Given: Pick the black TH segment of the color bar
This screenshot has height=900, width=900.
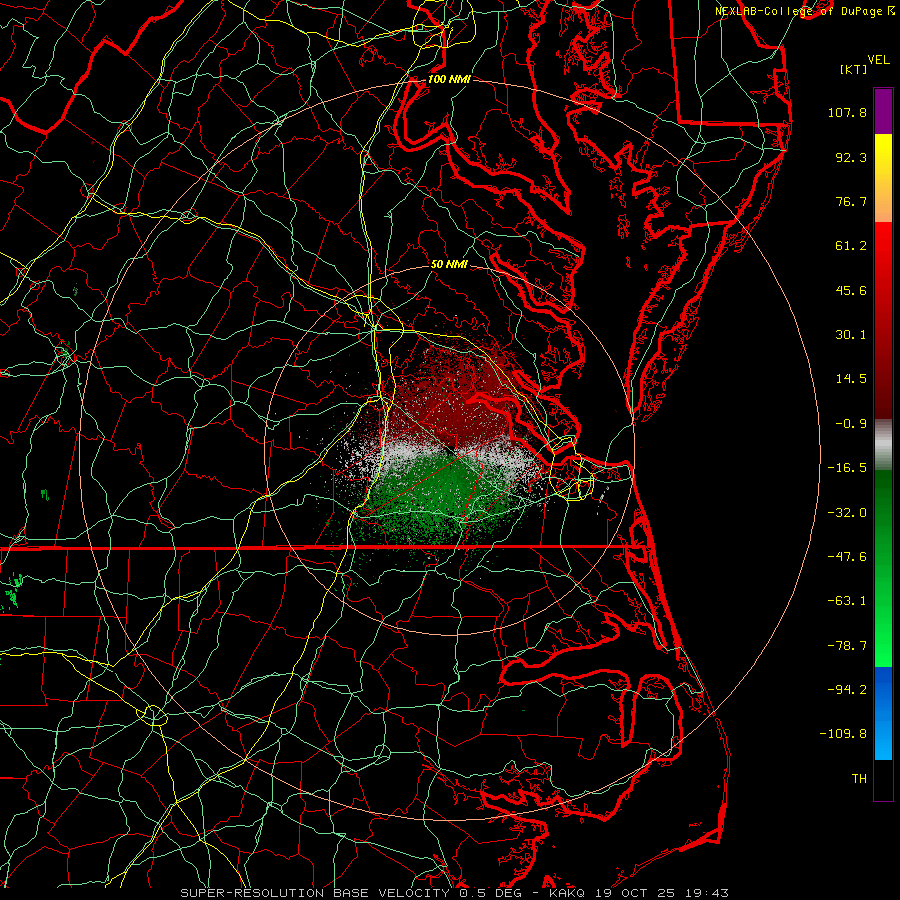Looking at the screenshot, I should pos(883,779).
